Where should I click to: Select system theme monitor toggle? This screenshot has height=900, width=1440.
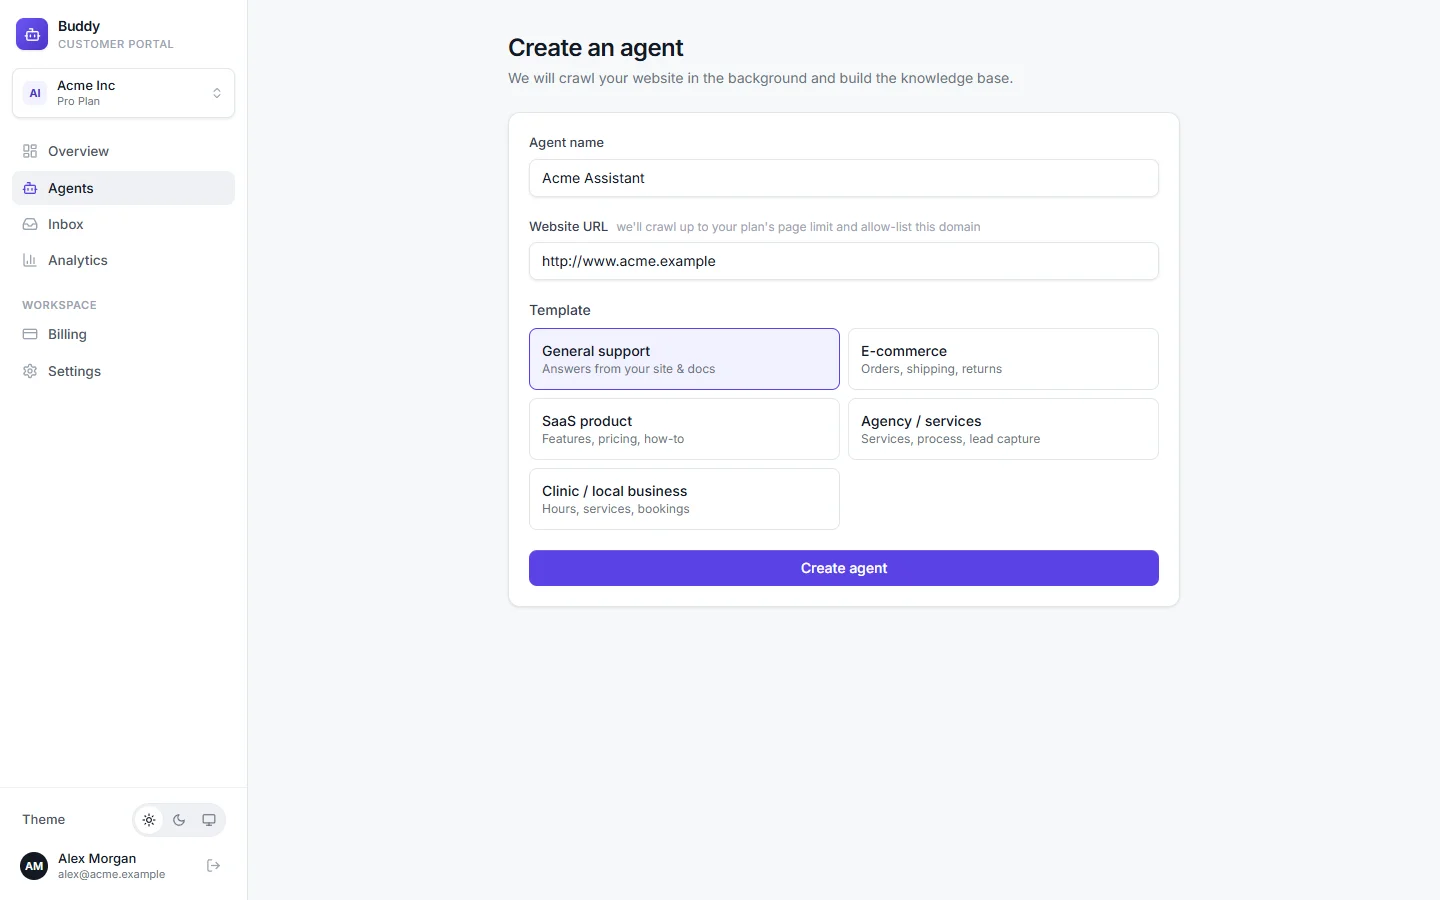coord(209,820)
